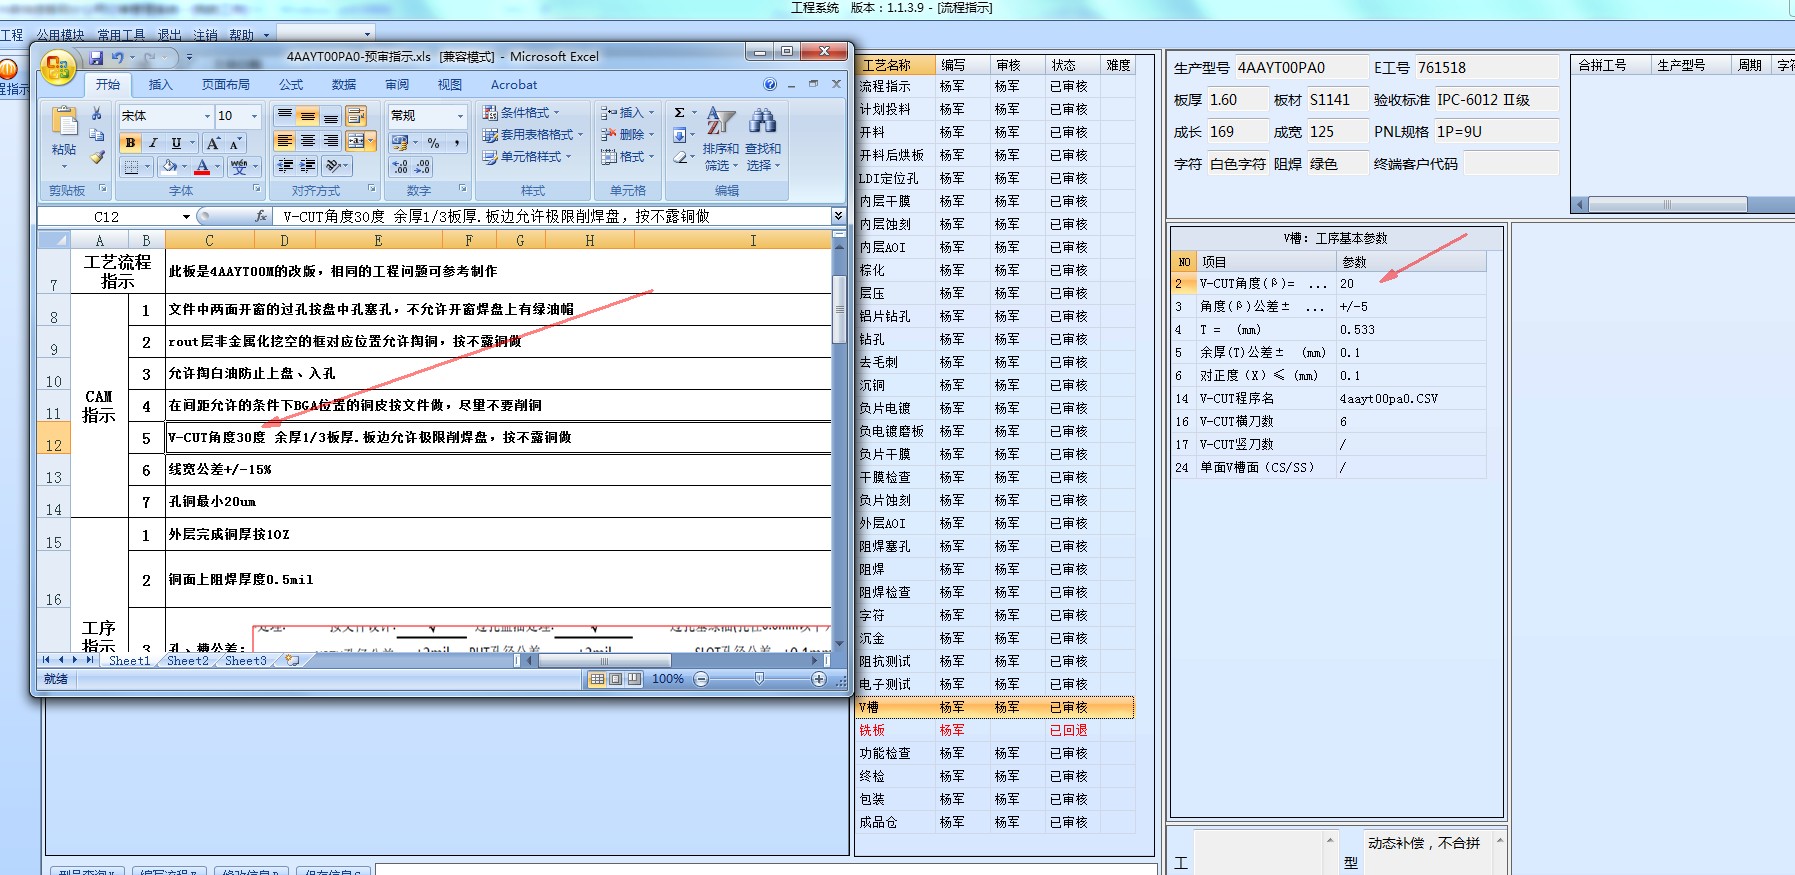Open Insert cells (插入) dropdown
Image resolution: width=1795 pixels, height=875 pixels.
(628, 113)
